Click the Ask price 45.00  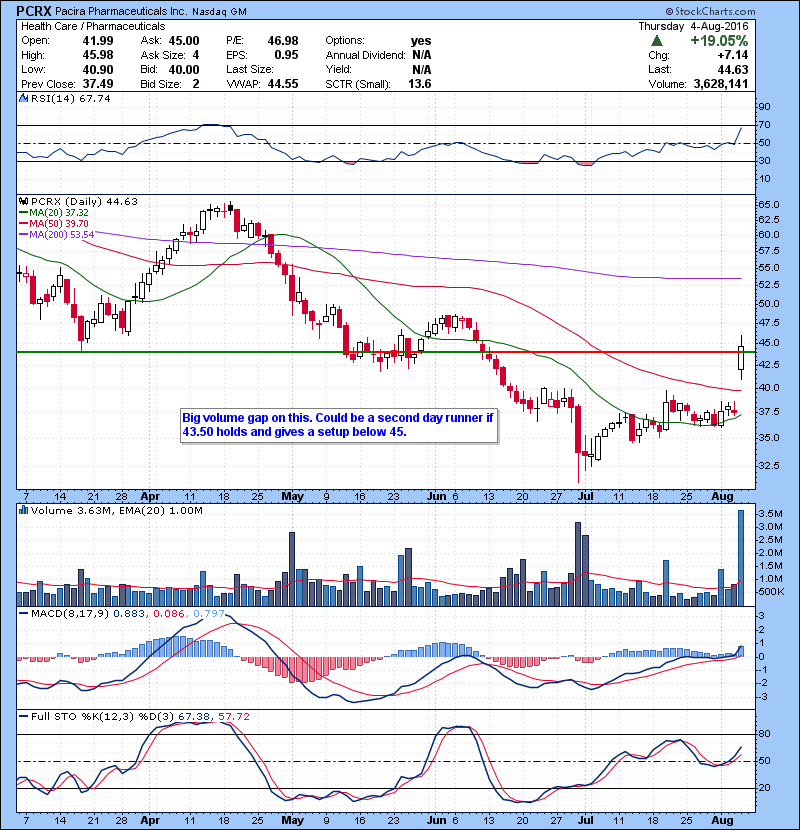(184, 41)
